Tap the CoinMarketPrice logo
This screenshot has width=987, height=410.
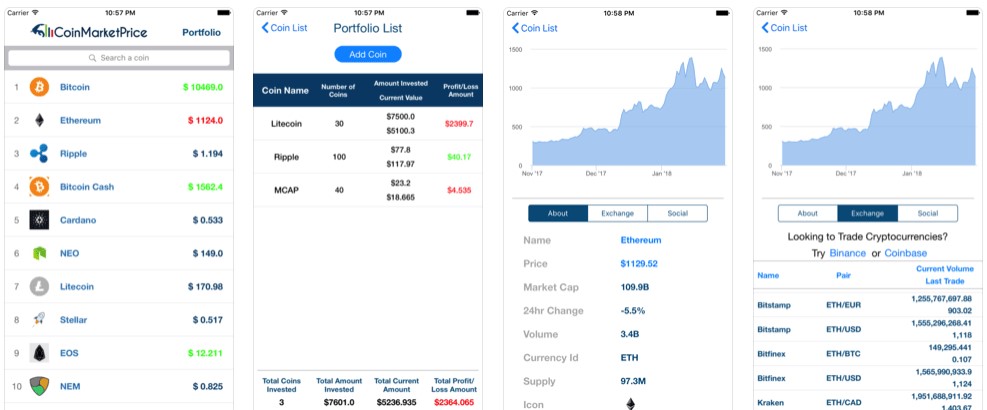click(x=89, y=31)
